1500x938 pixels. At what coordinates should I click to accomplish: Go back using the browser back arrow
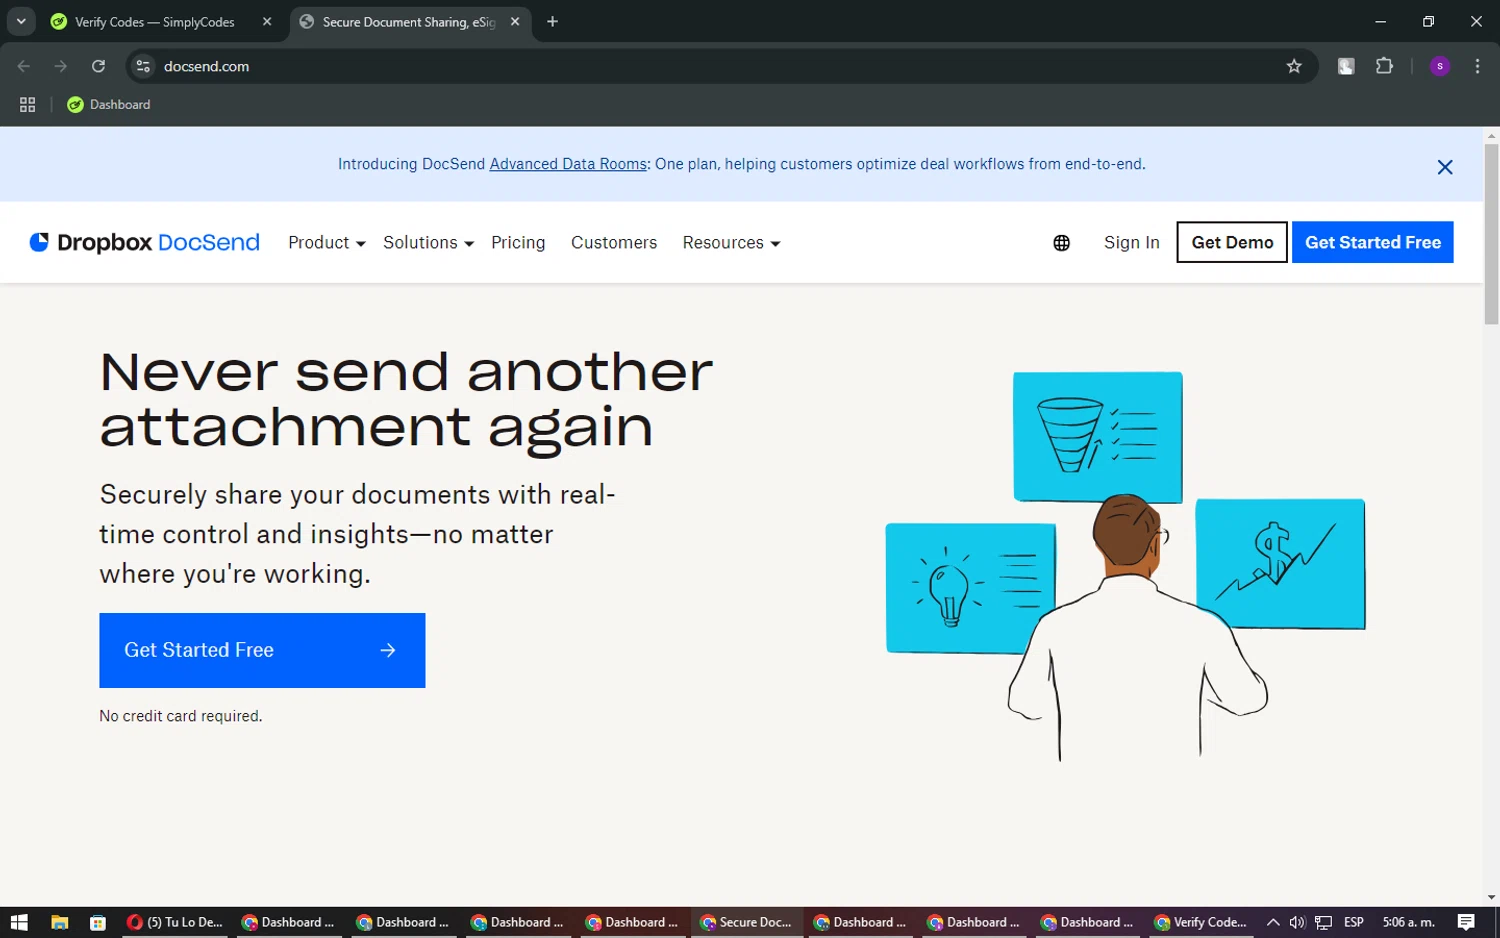click(24, 66)
